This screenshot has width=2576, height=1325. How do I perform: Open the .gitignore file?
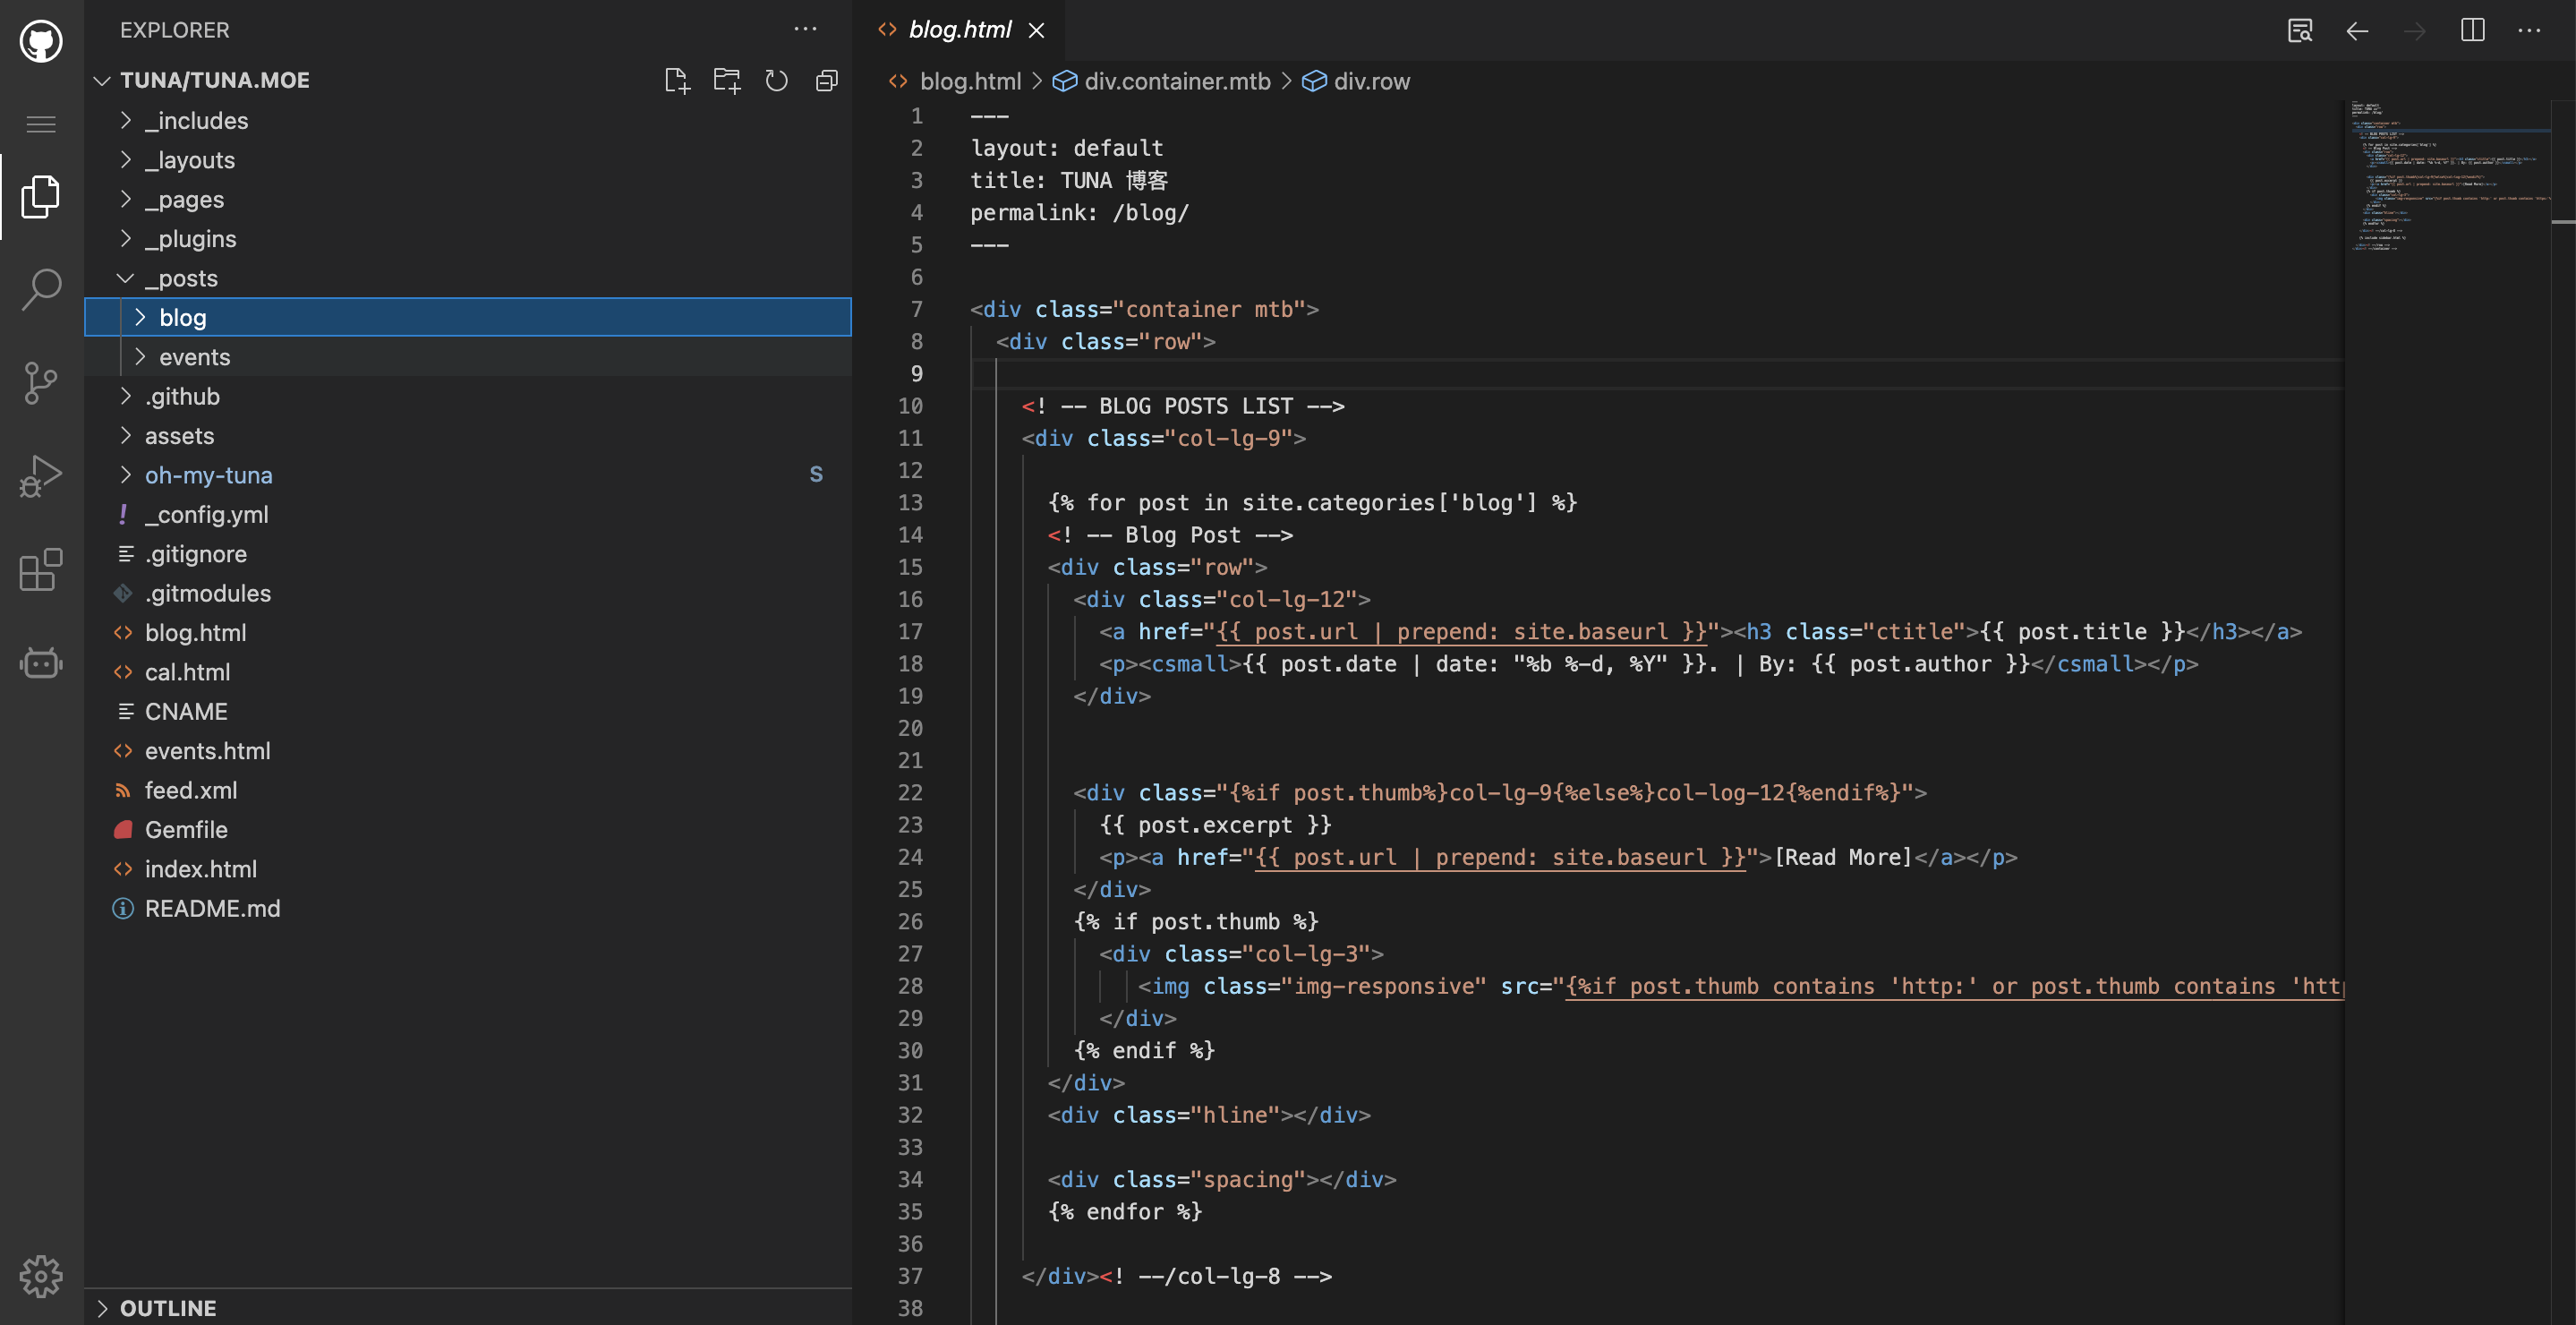point(468,554)
